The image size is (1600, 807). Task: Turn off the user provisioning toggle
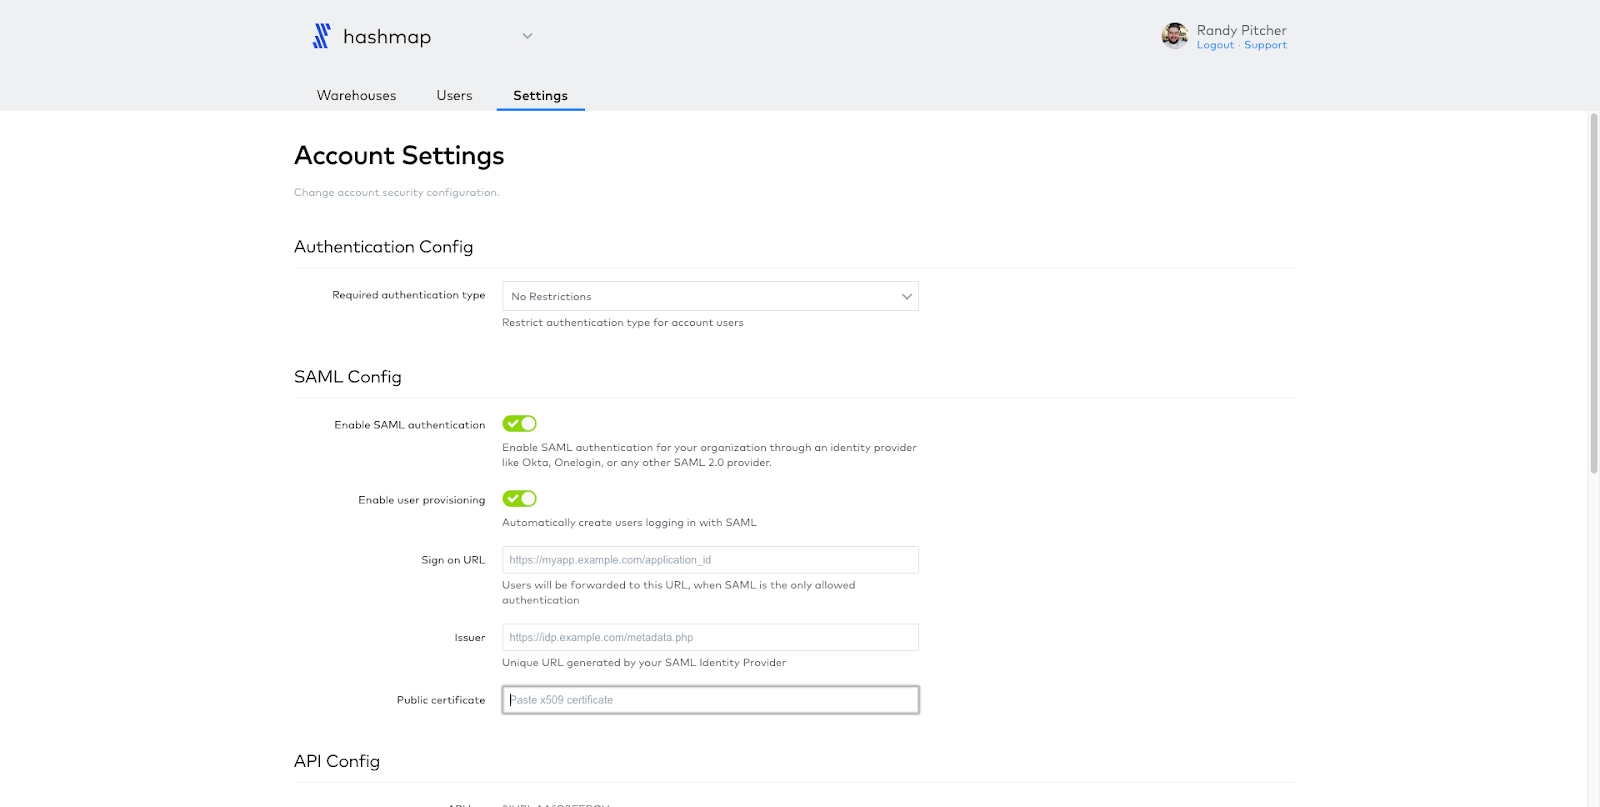519,499
